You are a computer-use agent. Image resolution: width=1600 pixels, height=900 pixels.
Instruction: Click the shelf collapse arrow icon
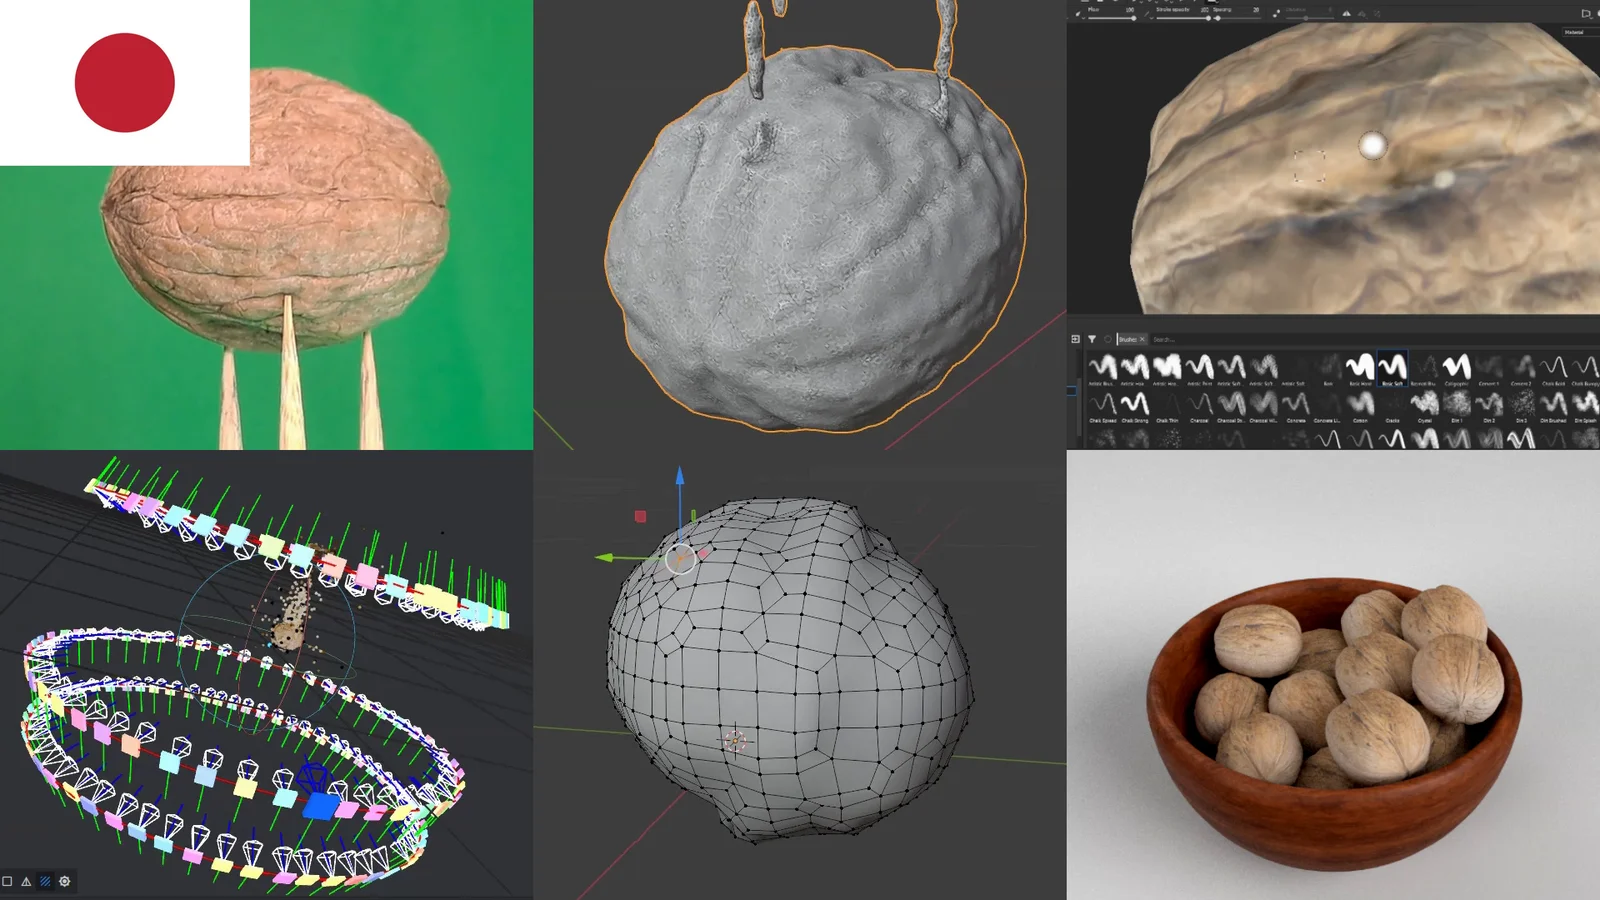[x=1075, y=339]
